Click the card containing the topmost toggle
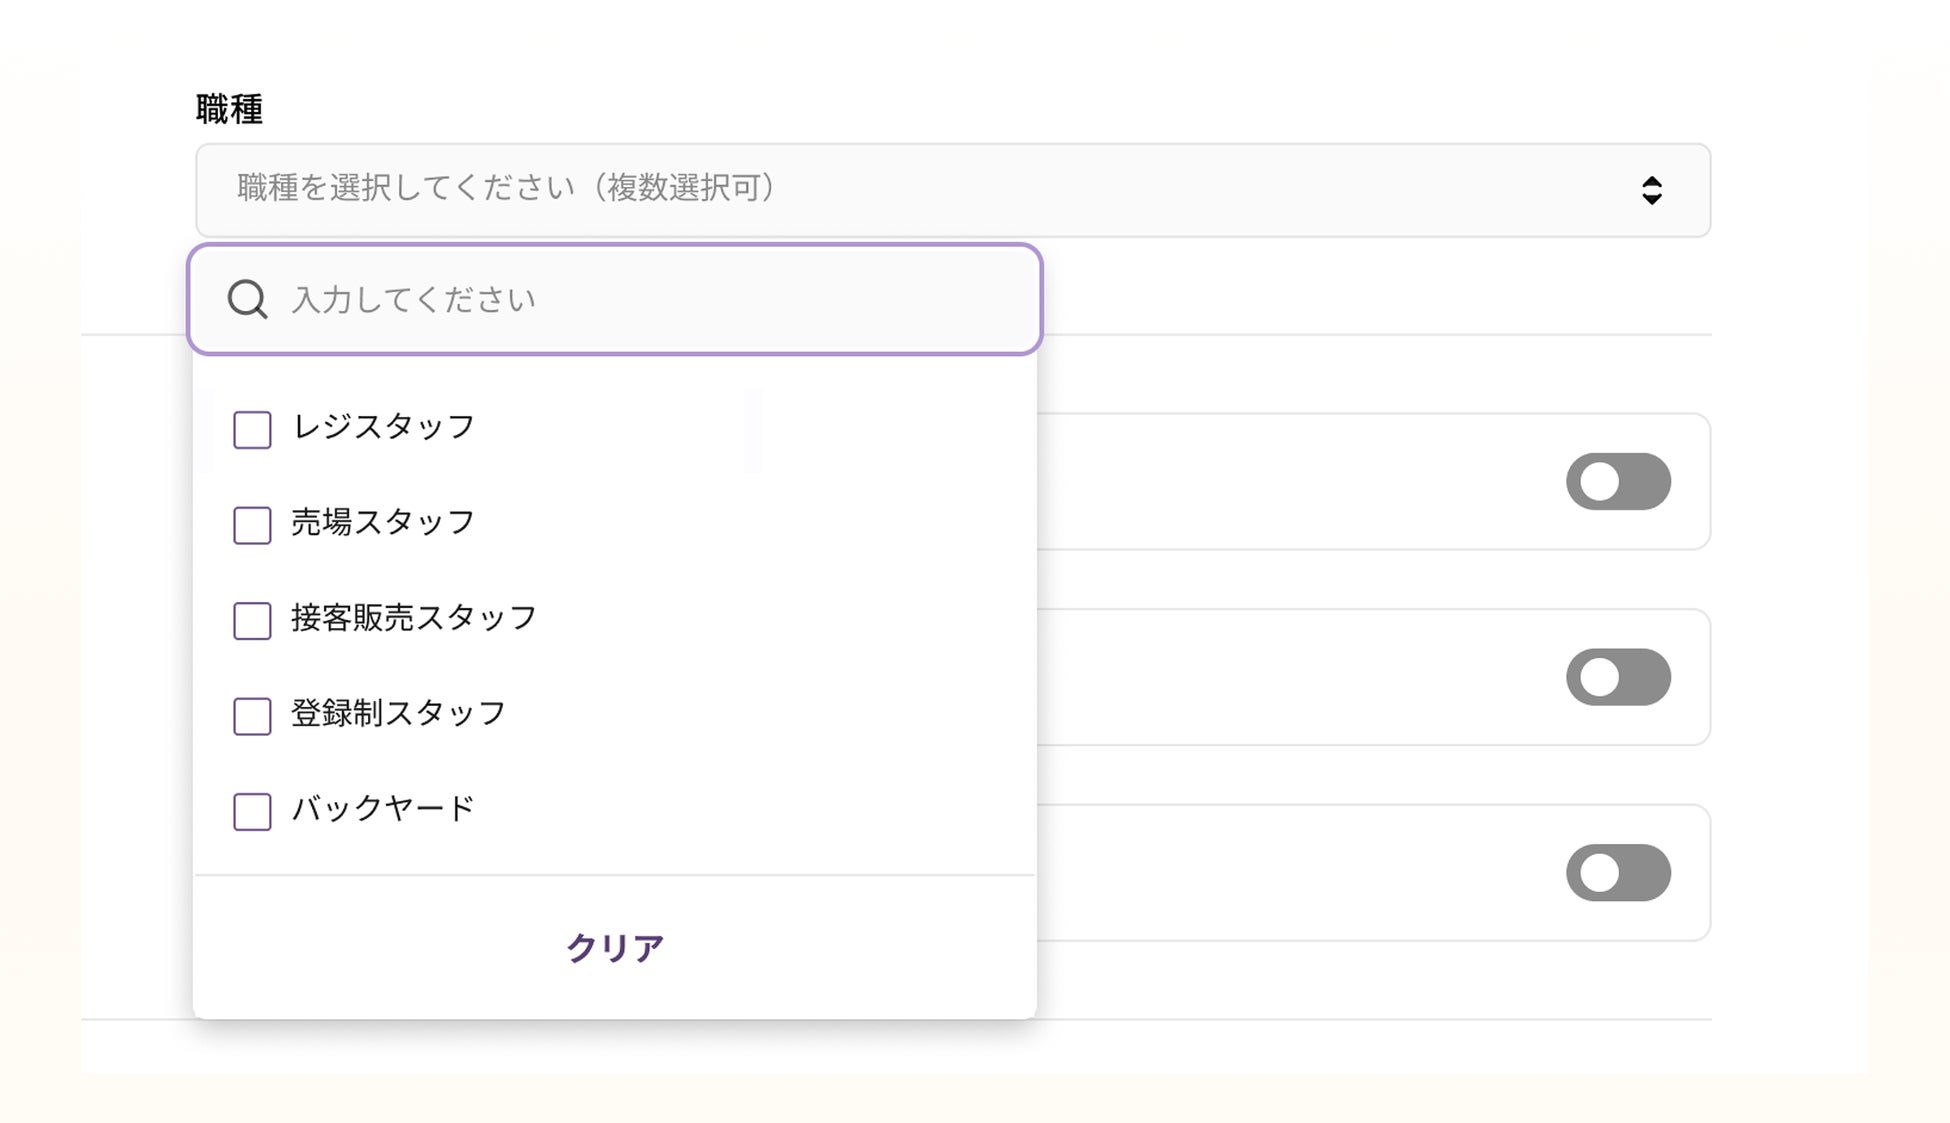The image size is (1950, 1123). (x=1373, y=481)
